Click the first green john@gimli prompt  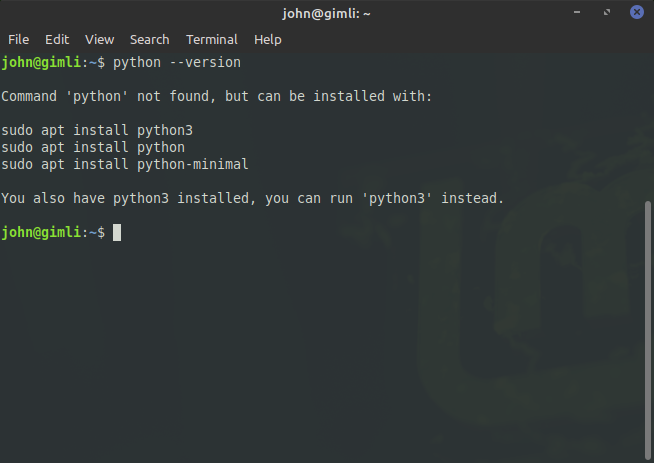click(x=41, y=63)
